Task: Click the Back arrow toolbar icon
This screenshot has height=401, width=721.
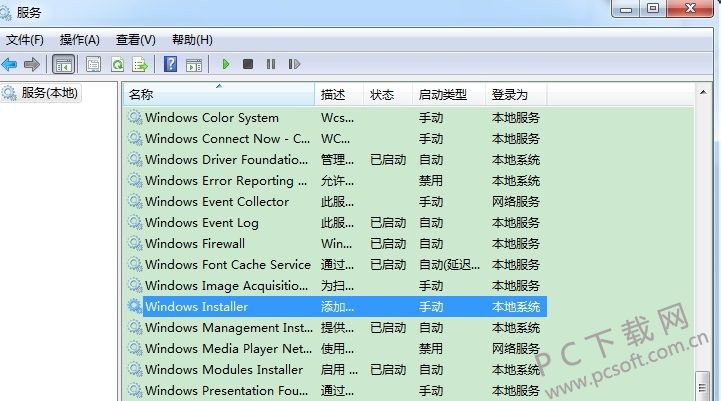Action: click(9, 64)
